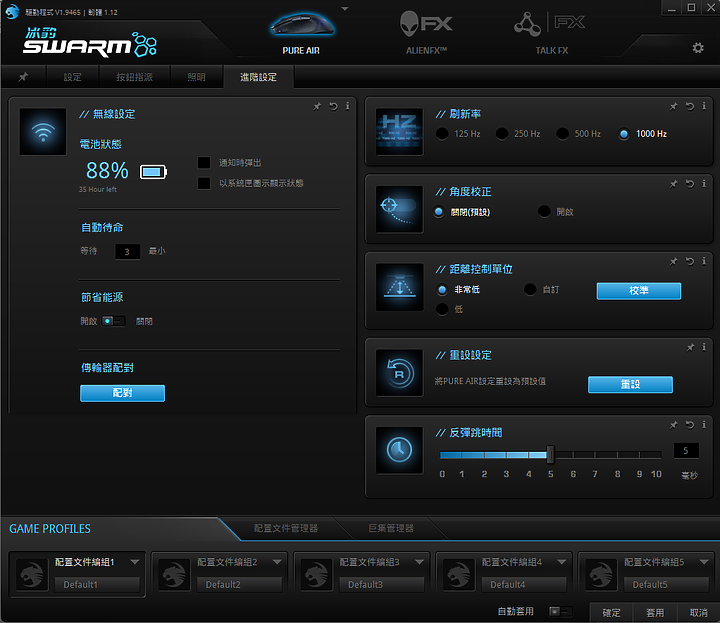Click the 取消 button
Viewport: 720px width, 623px height.
698,612
